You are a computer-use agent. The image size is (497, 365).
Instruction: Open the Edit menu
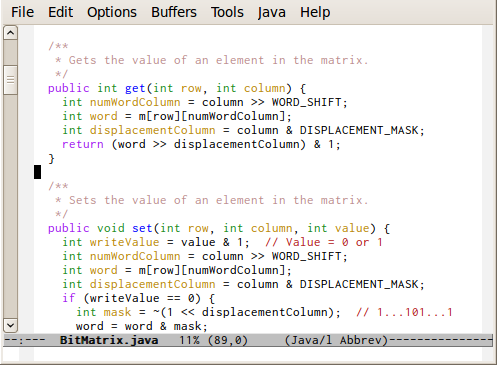click(x=60, y=12)
